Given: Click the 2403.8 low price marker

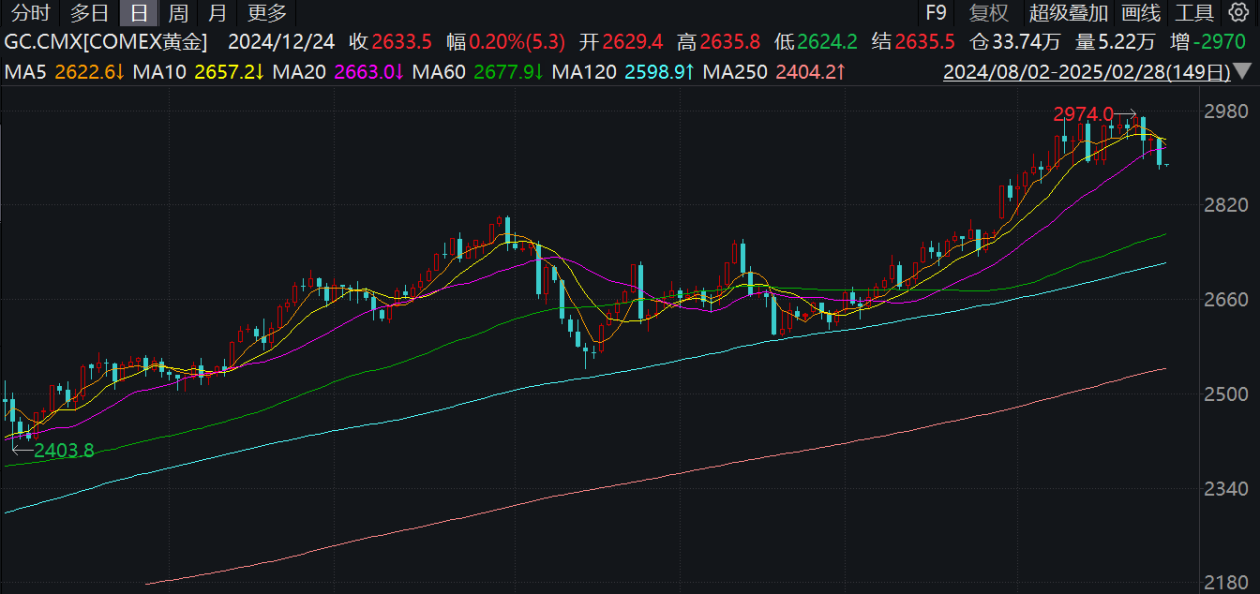Looking at the screenshot, I should pos(64,450).
